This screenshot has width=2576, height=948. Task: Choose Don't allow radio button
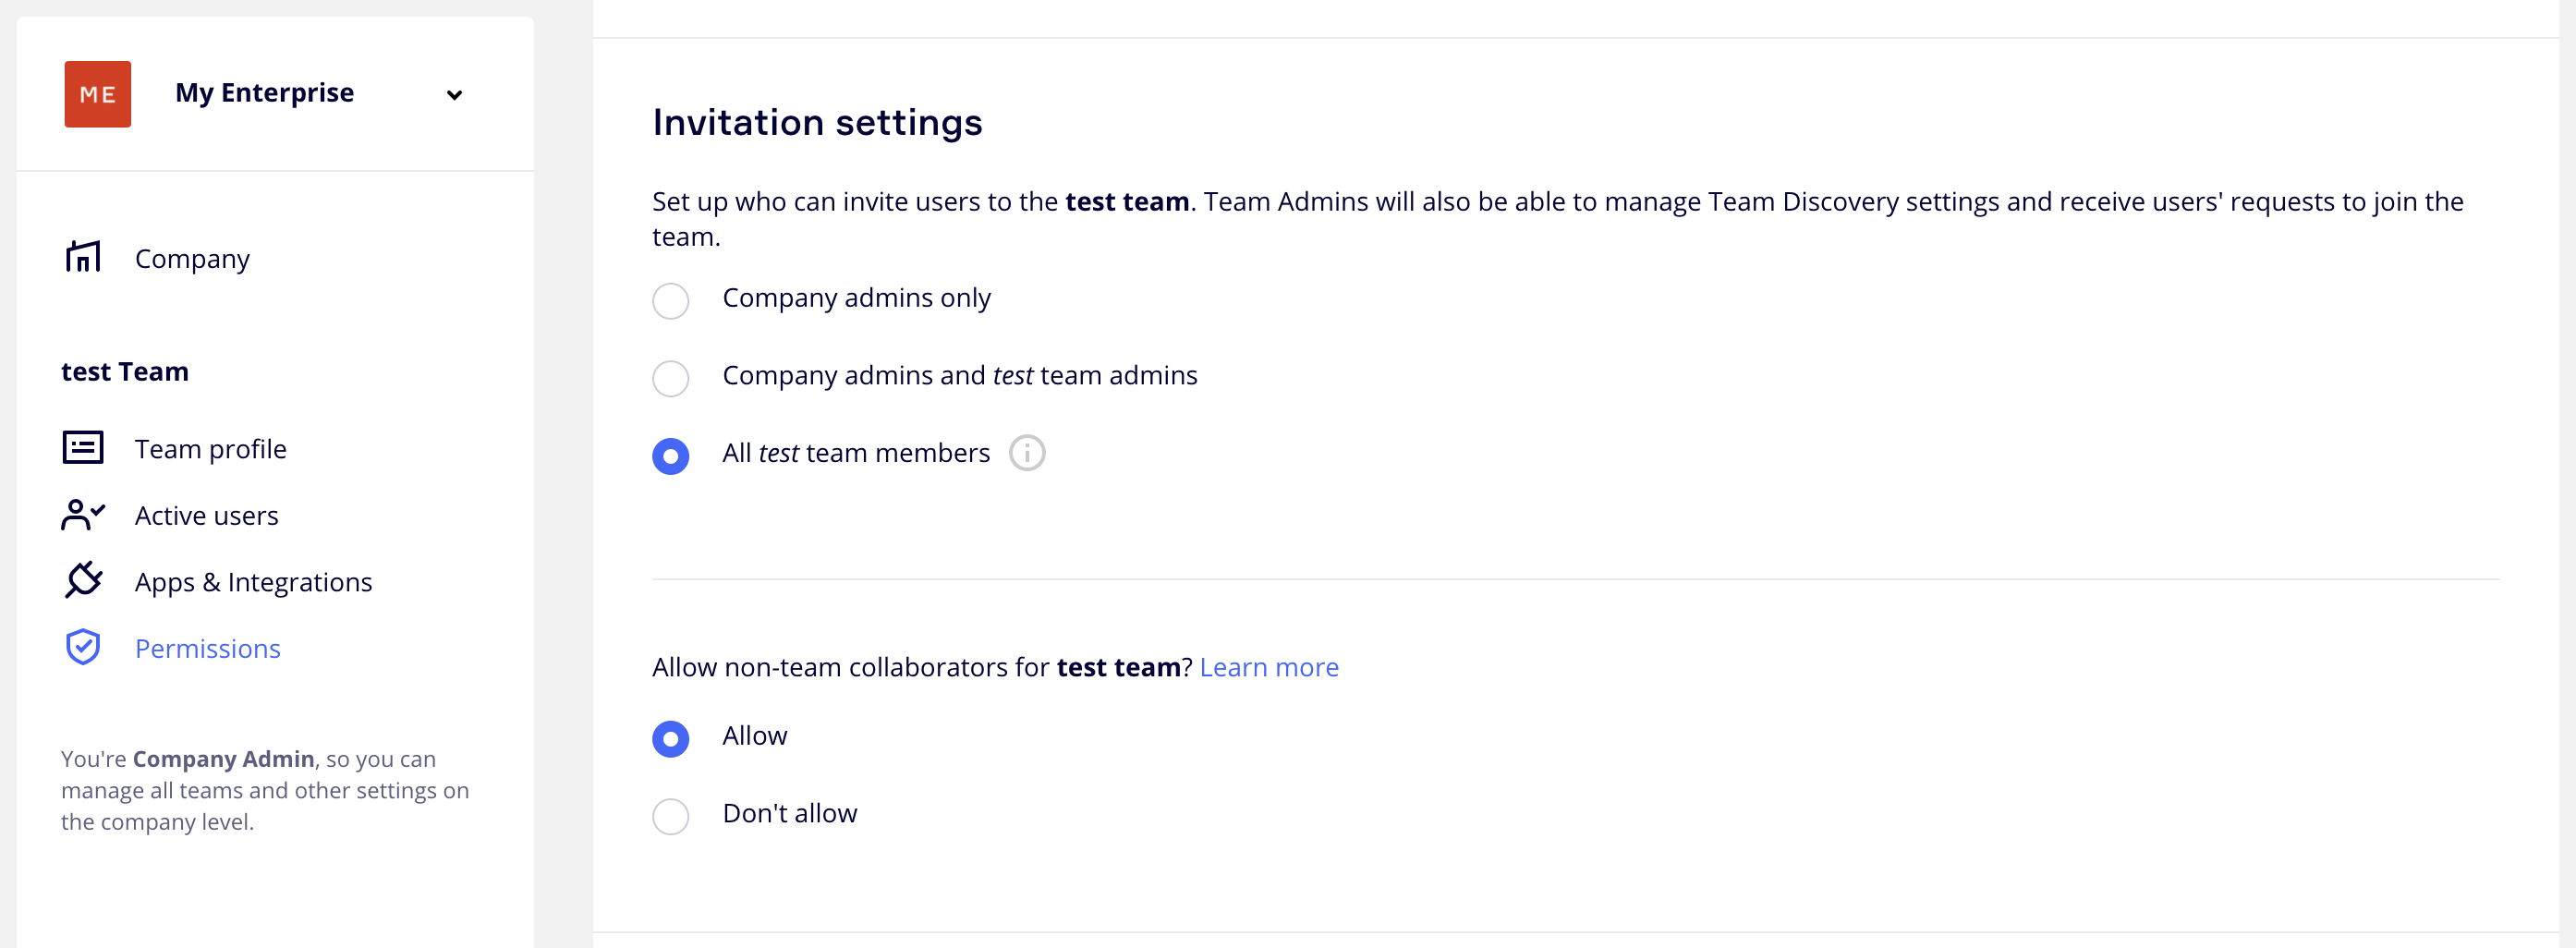click(x=670, y=816)
